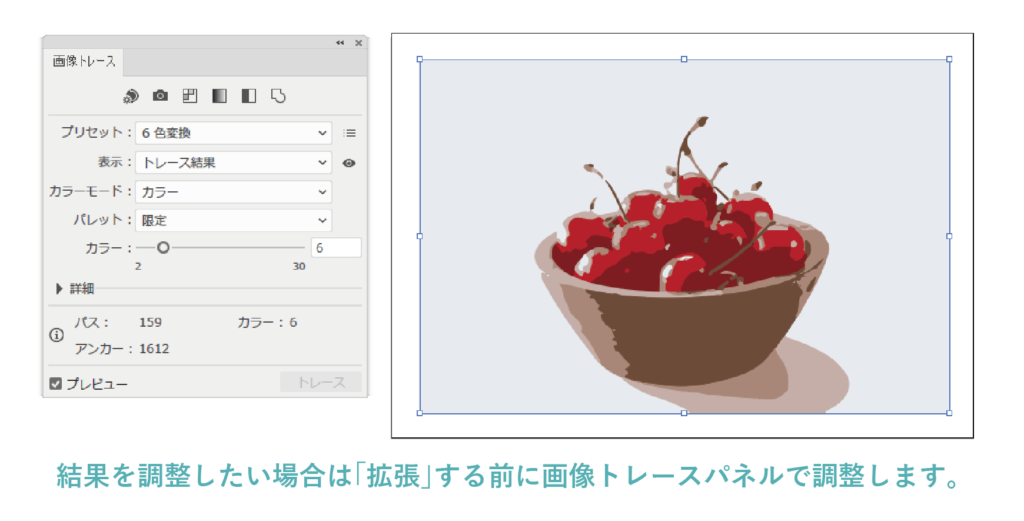Select the Black and White preset icon
Image resolution: width=1024 pixels, height=521 pixels.
pyautogui.click(x=249, y=96)
